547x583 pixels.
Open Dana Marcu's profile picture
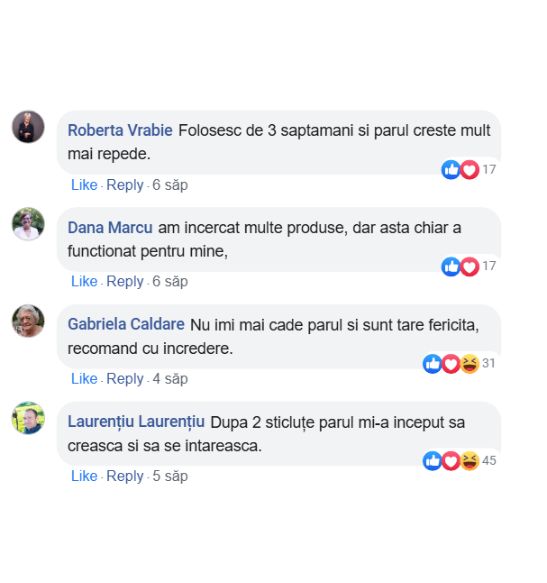click(28, 224)
